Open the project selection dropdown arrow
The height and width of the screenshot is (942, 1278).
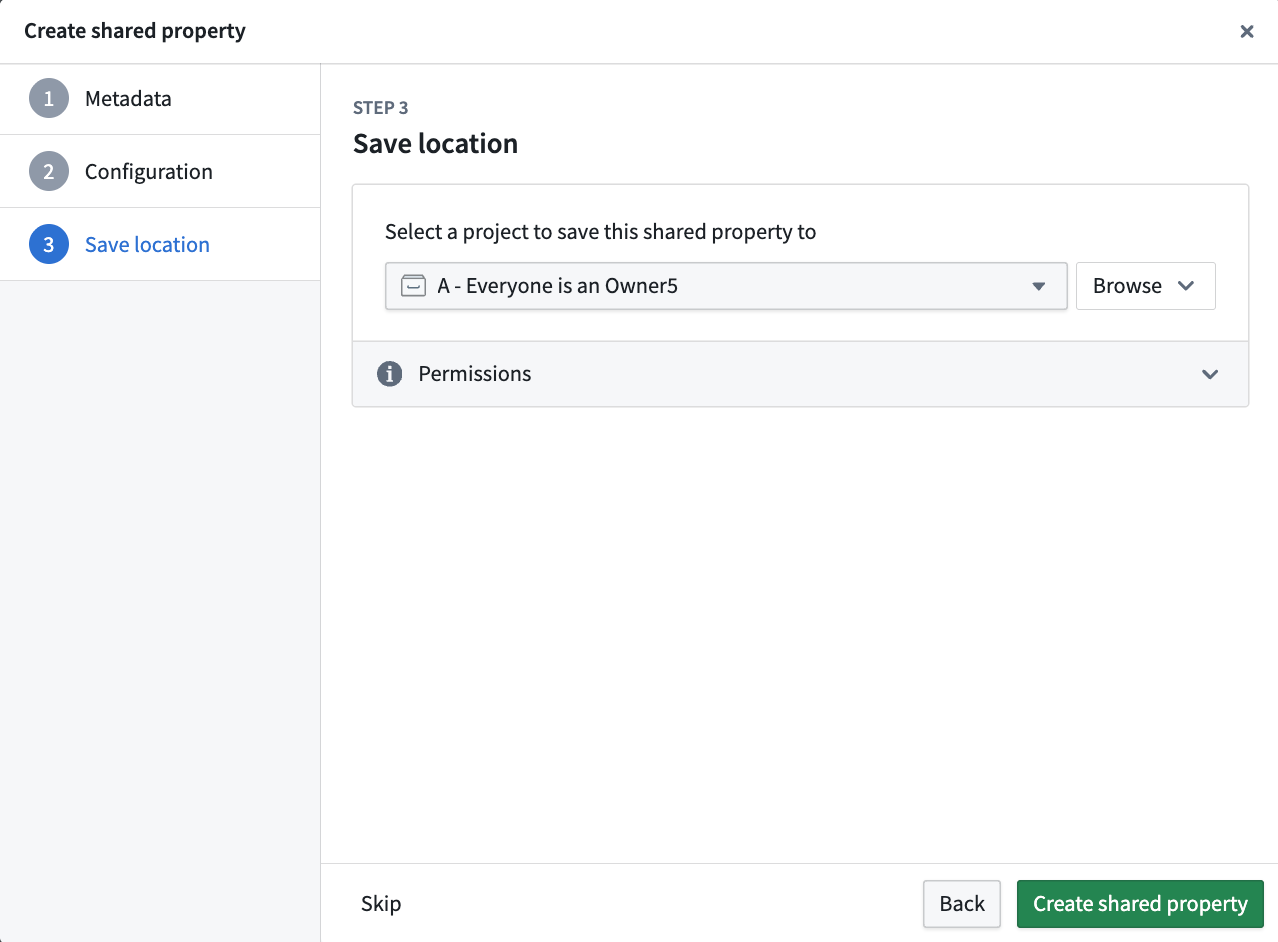pyautogui.click(x=1038, y=286)
